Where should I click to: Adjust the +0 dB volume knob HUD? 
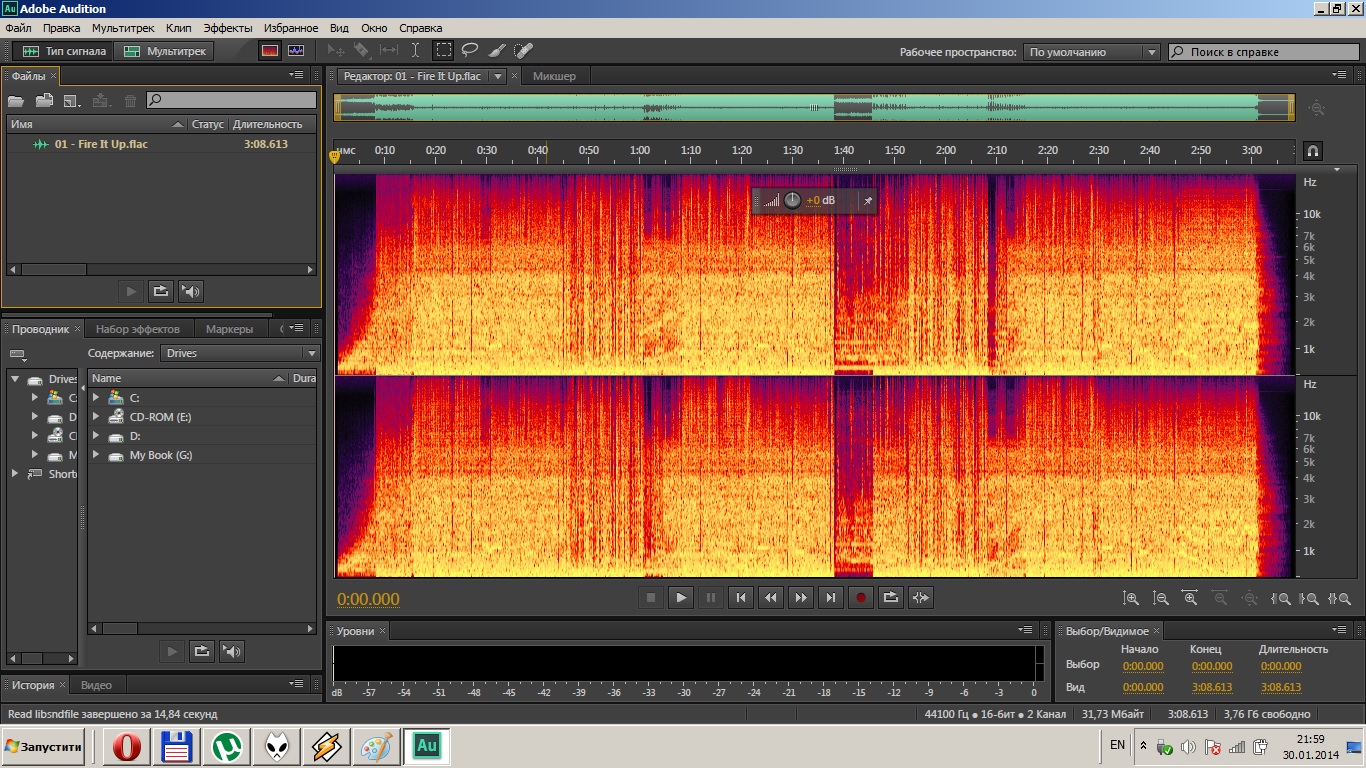[792, 200]
